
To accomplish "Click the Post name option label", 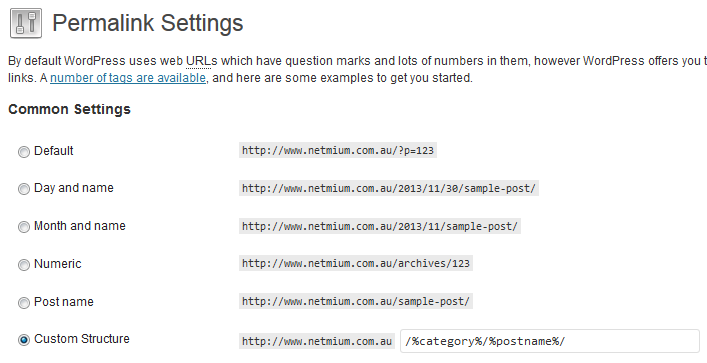I will point(64,302).
